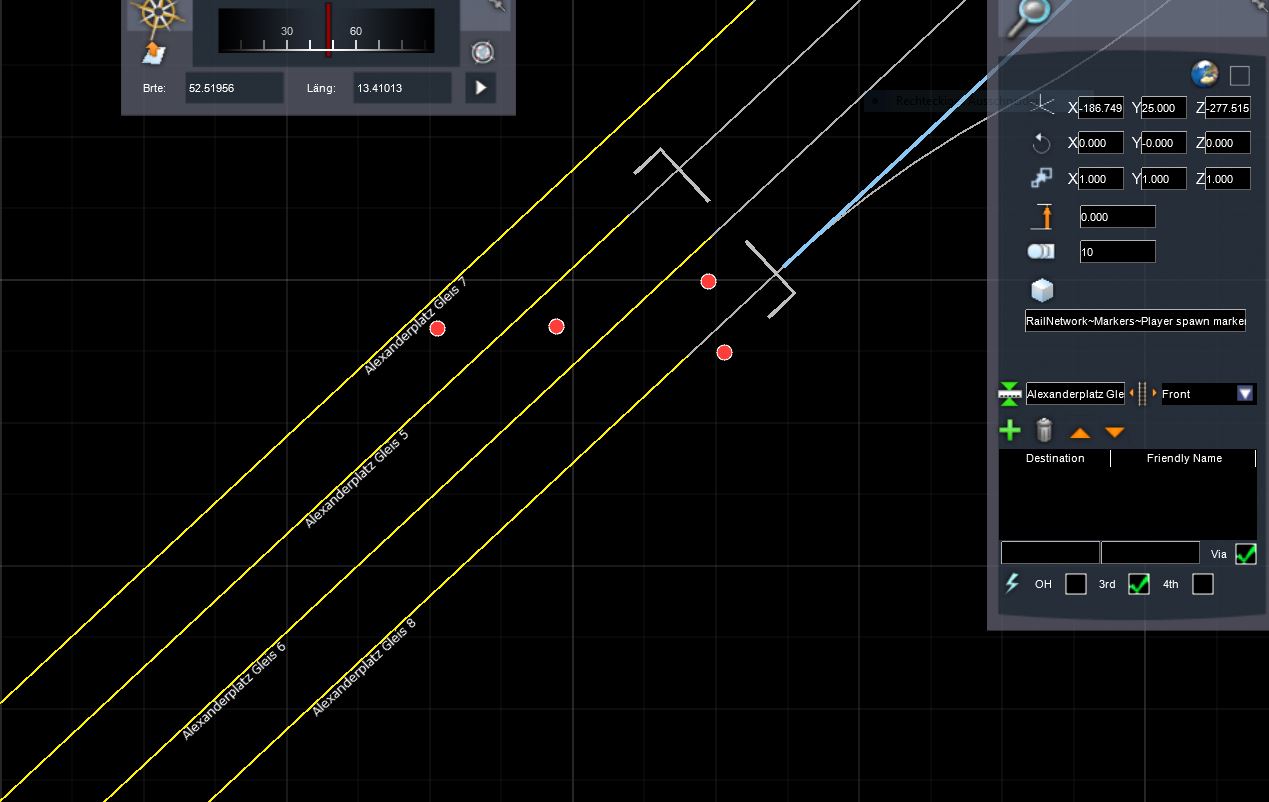Select the red marker on the Gleis 5 track

[x=557, y=326]
